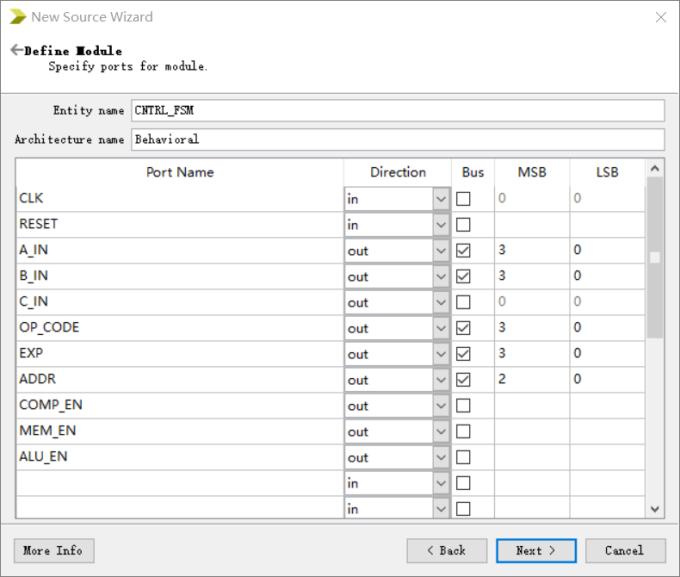Disable the Bus option for ADDR port
This screenshot has width=680, height=577.
463,380
